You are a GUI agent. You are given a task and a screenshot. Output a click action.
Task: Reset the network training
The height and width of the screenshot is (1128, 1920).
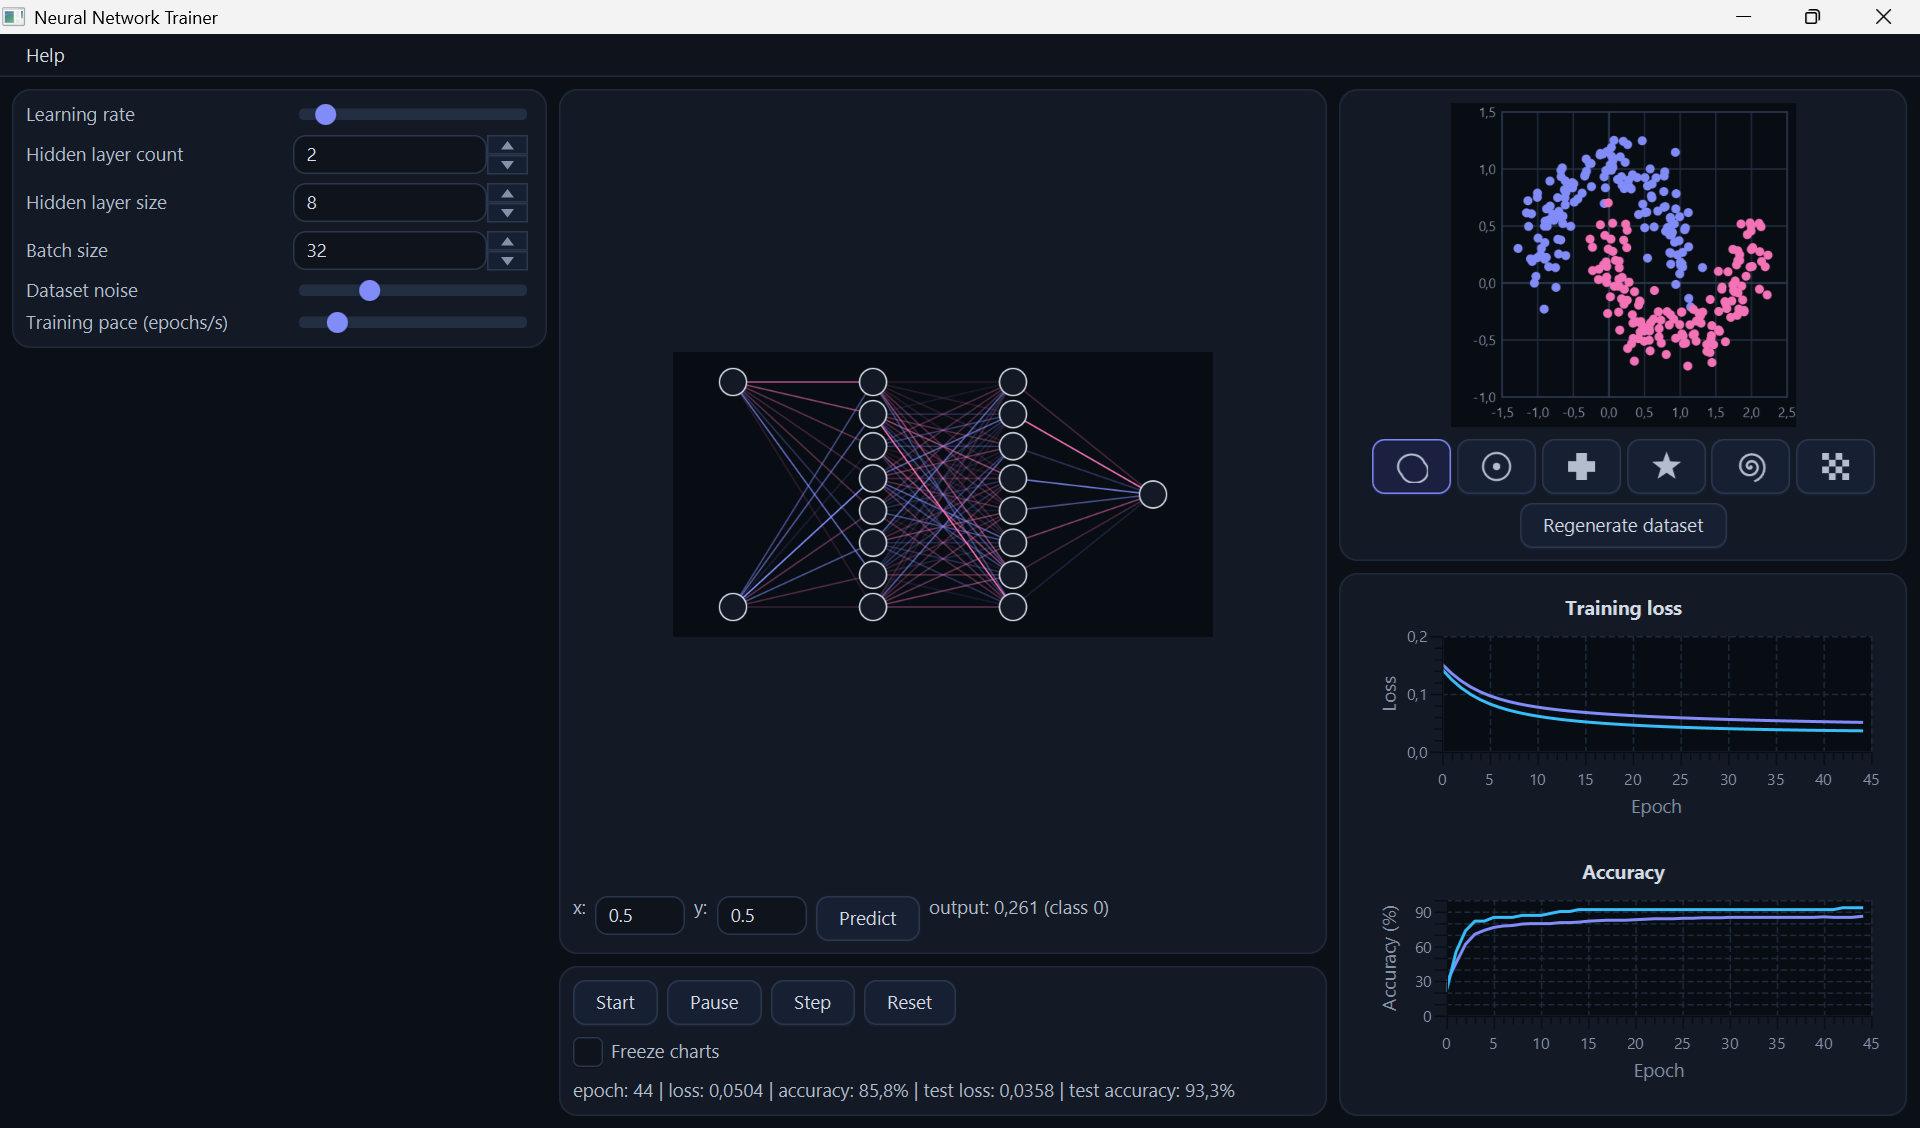(909, 1003)
